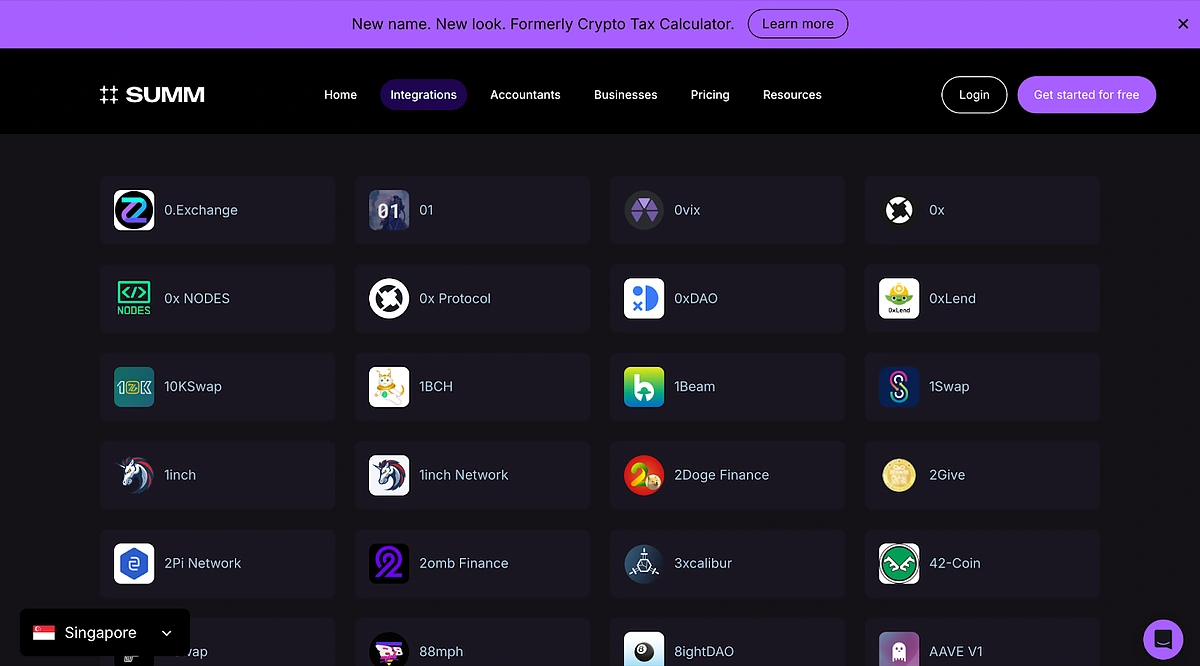Click the SUMM logo
Image resolution: width=1200 pixels, height=666 pixels.
pos(152,94)
